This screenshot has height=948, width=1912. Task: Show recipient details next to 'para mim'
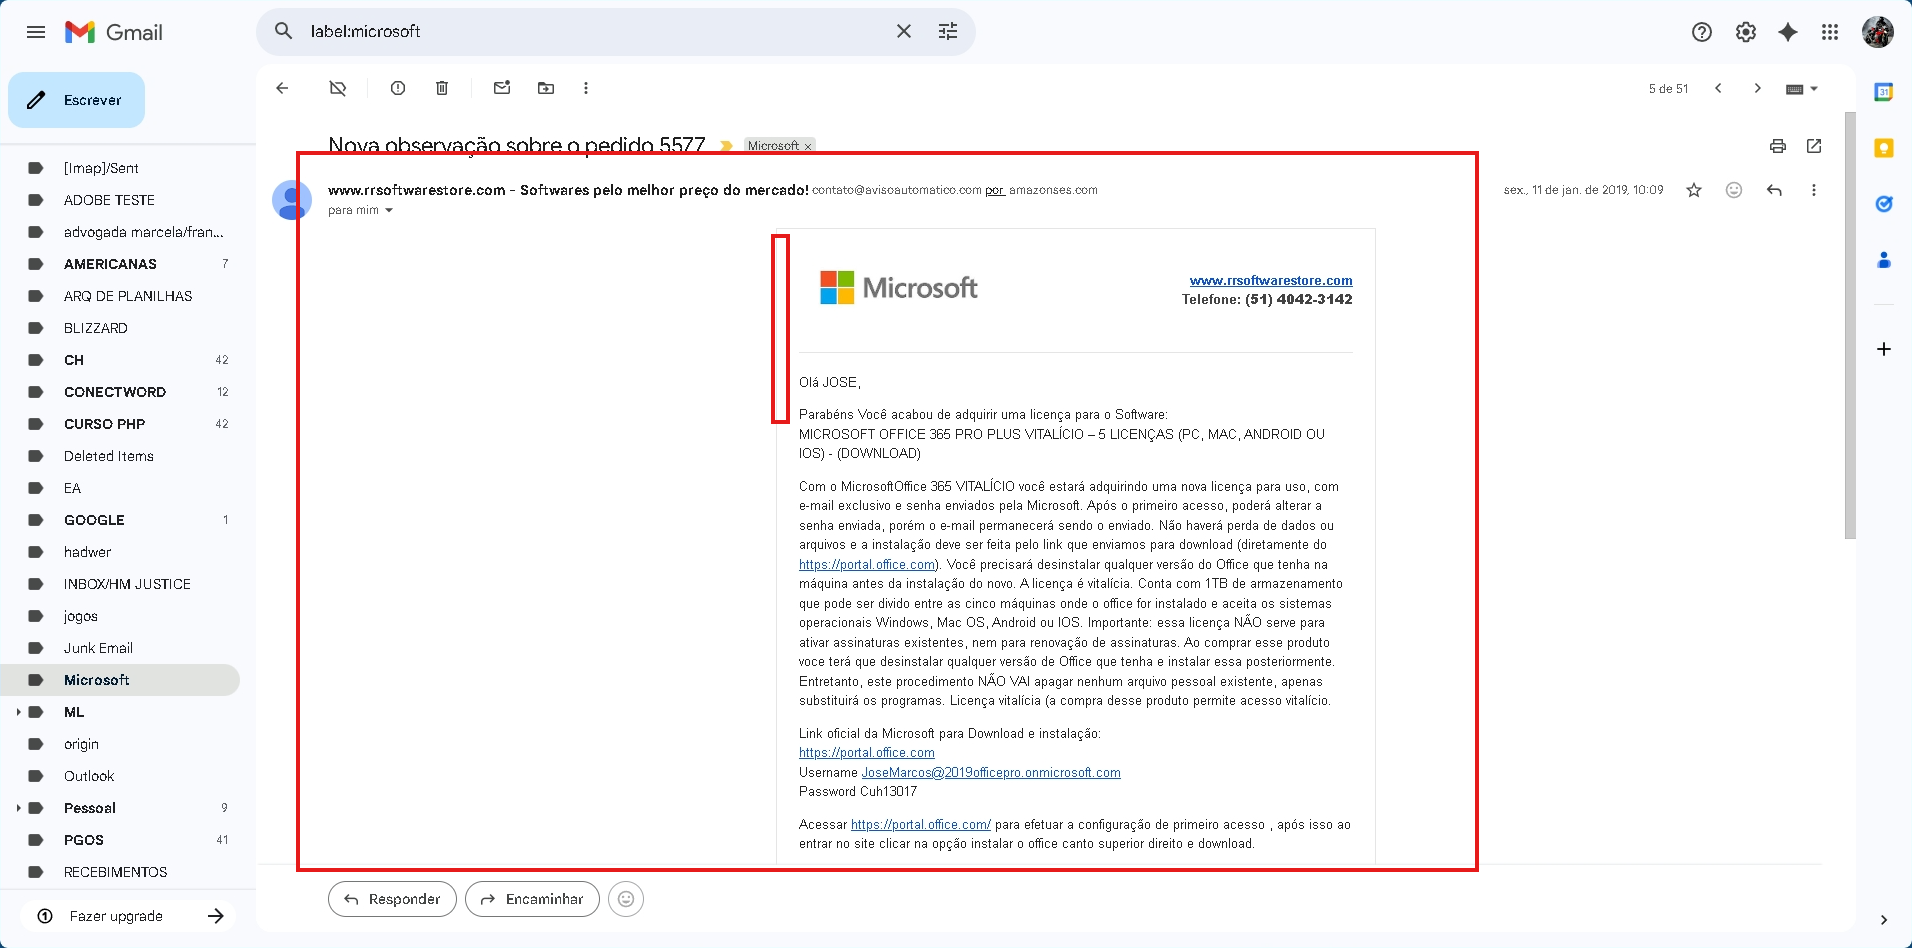pyautogui.click(x=389, y=210)
